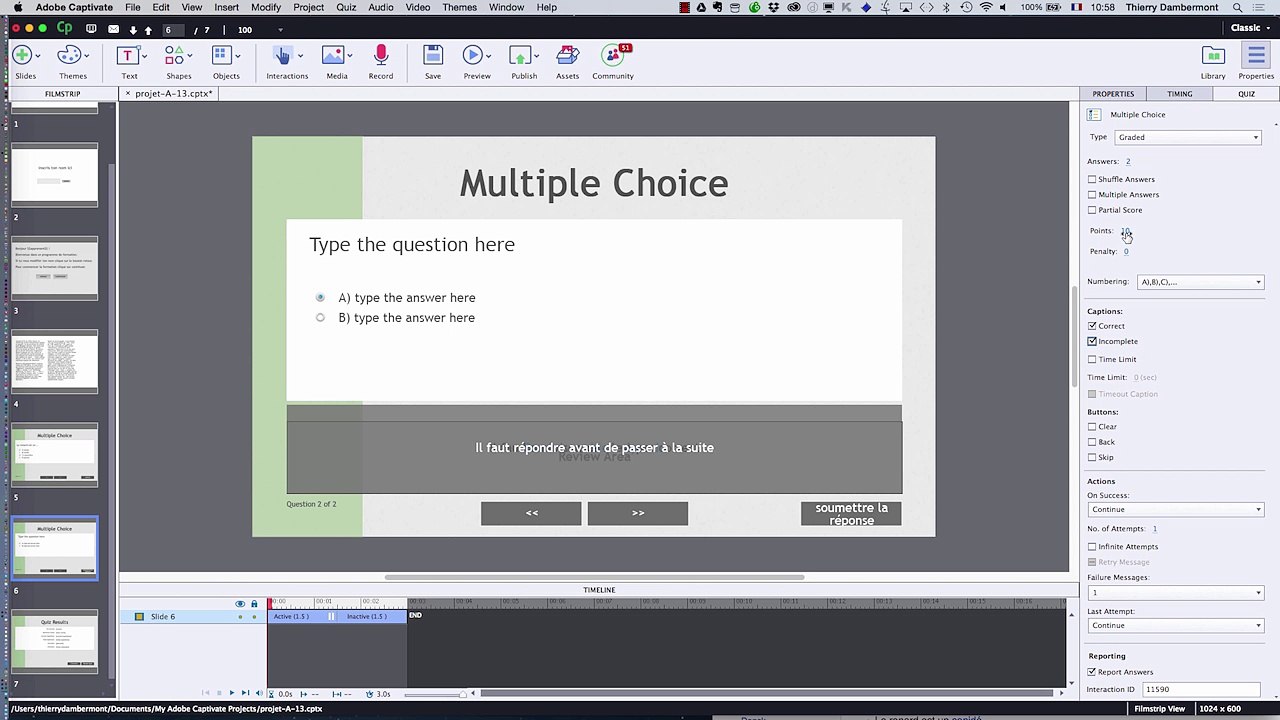Enable Multiple Answers checkbox
The height and width of the screenshot is (720, 1280).
(x=1092, y=195)
